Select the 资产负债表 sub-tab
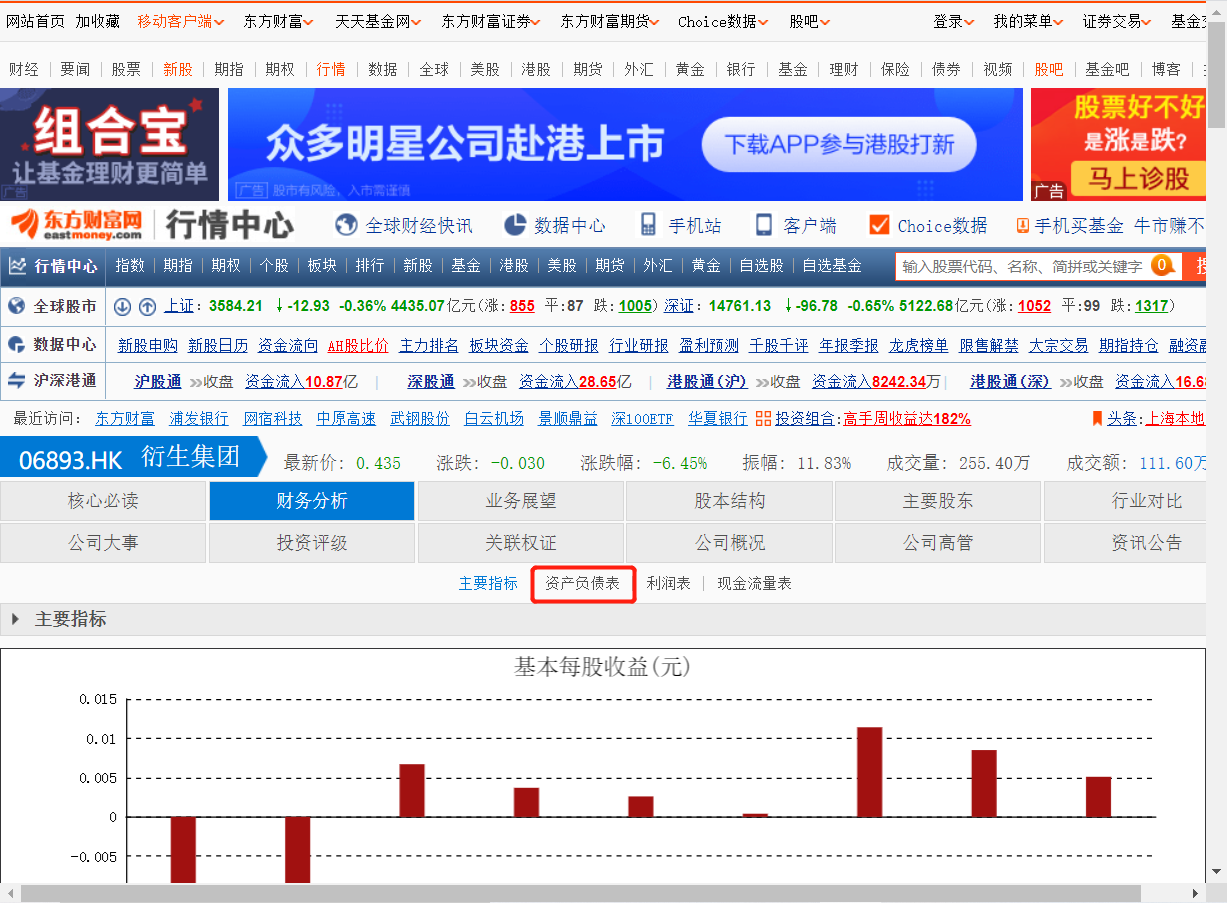Screen dimensions: 1227x903 (583, 583)
